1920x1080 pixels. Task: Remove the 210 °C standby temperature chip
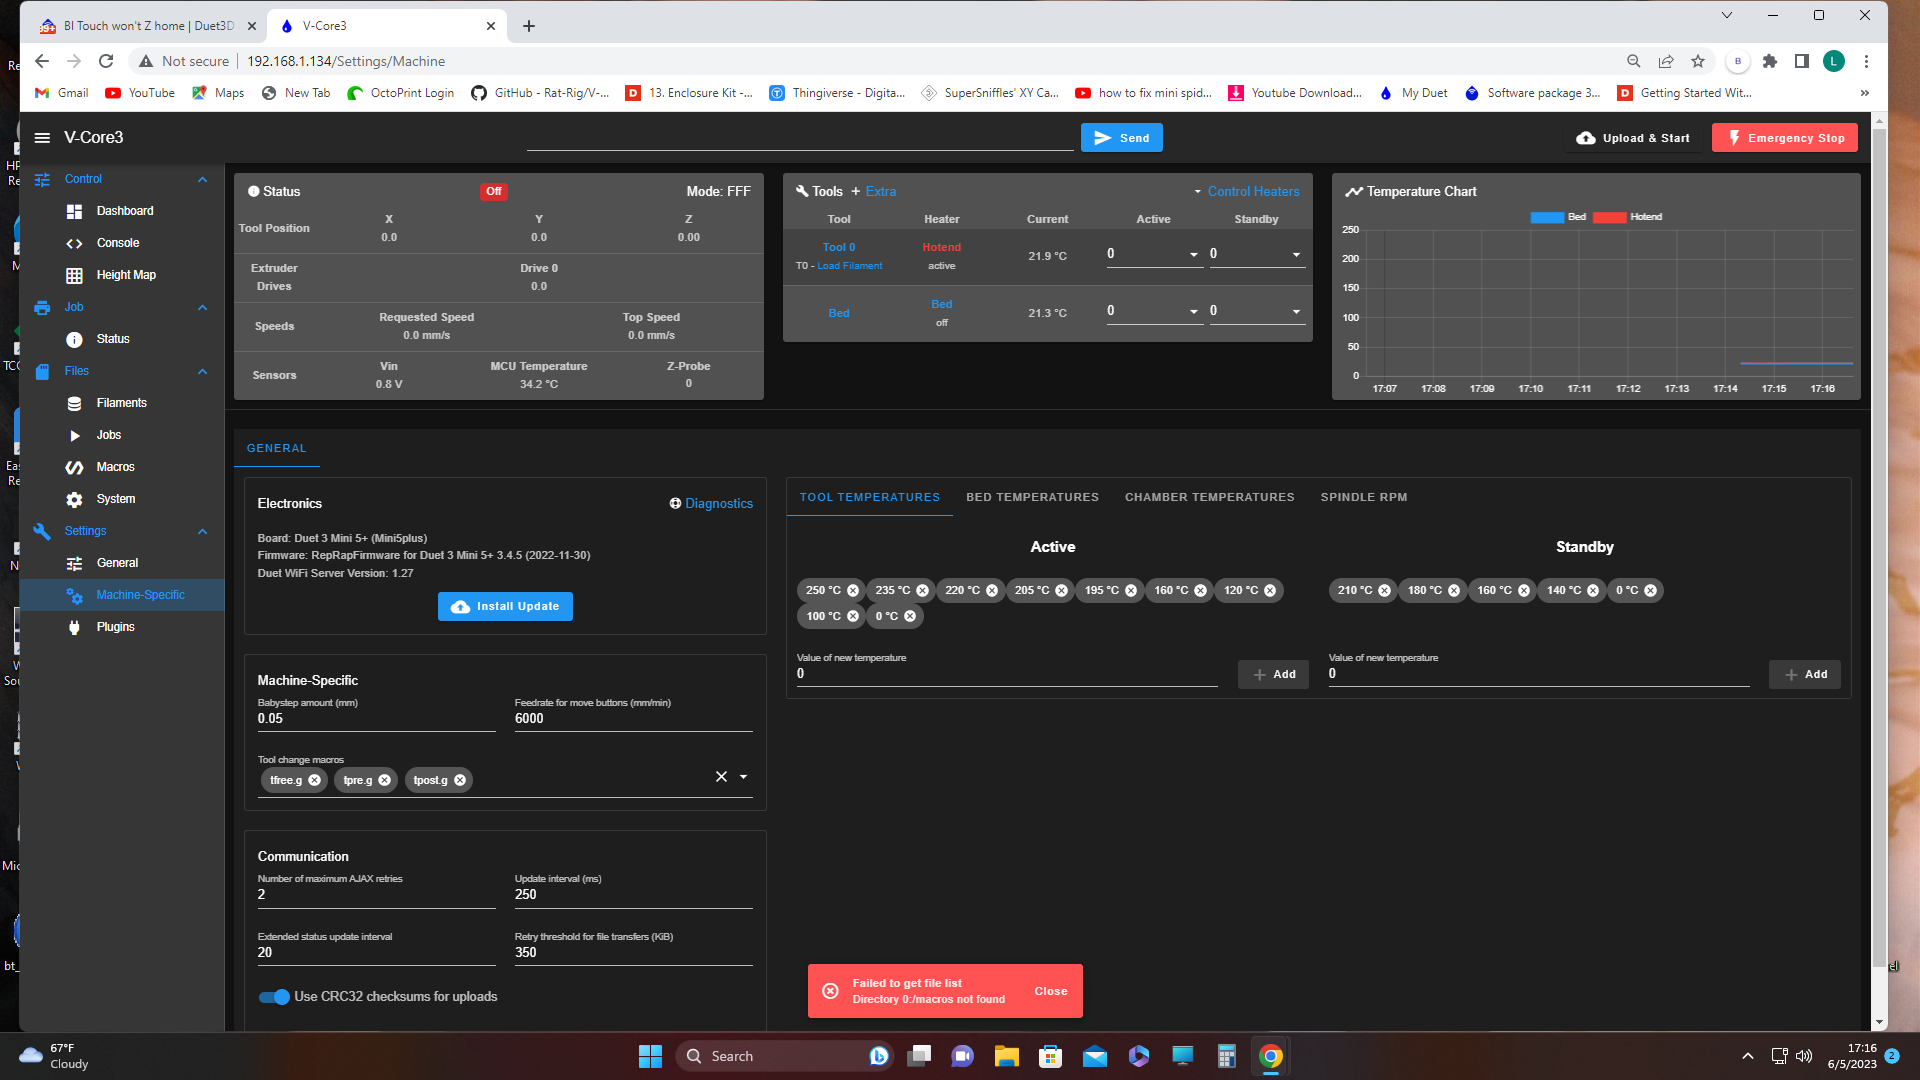point(1384,591)
